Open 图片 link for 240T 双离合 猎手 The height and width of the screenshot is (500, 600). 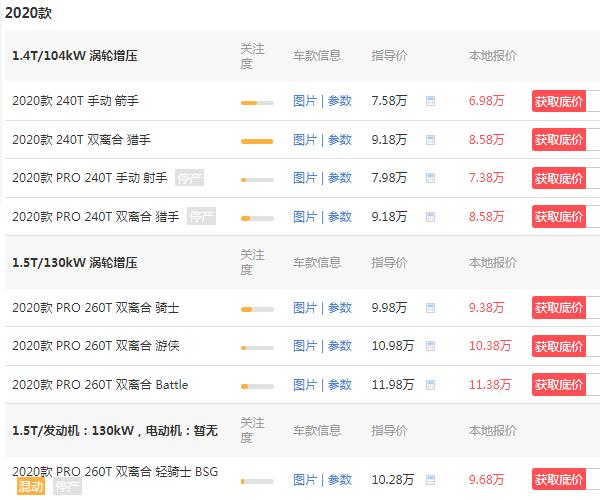tap(305, 140)
